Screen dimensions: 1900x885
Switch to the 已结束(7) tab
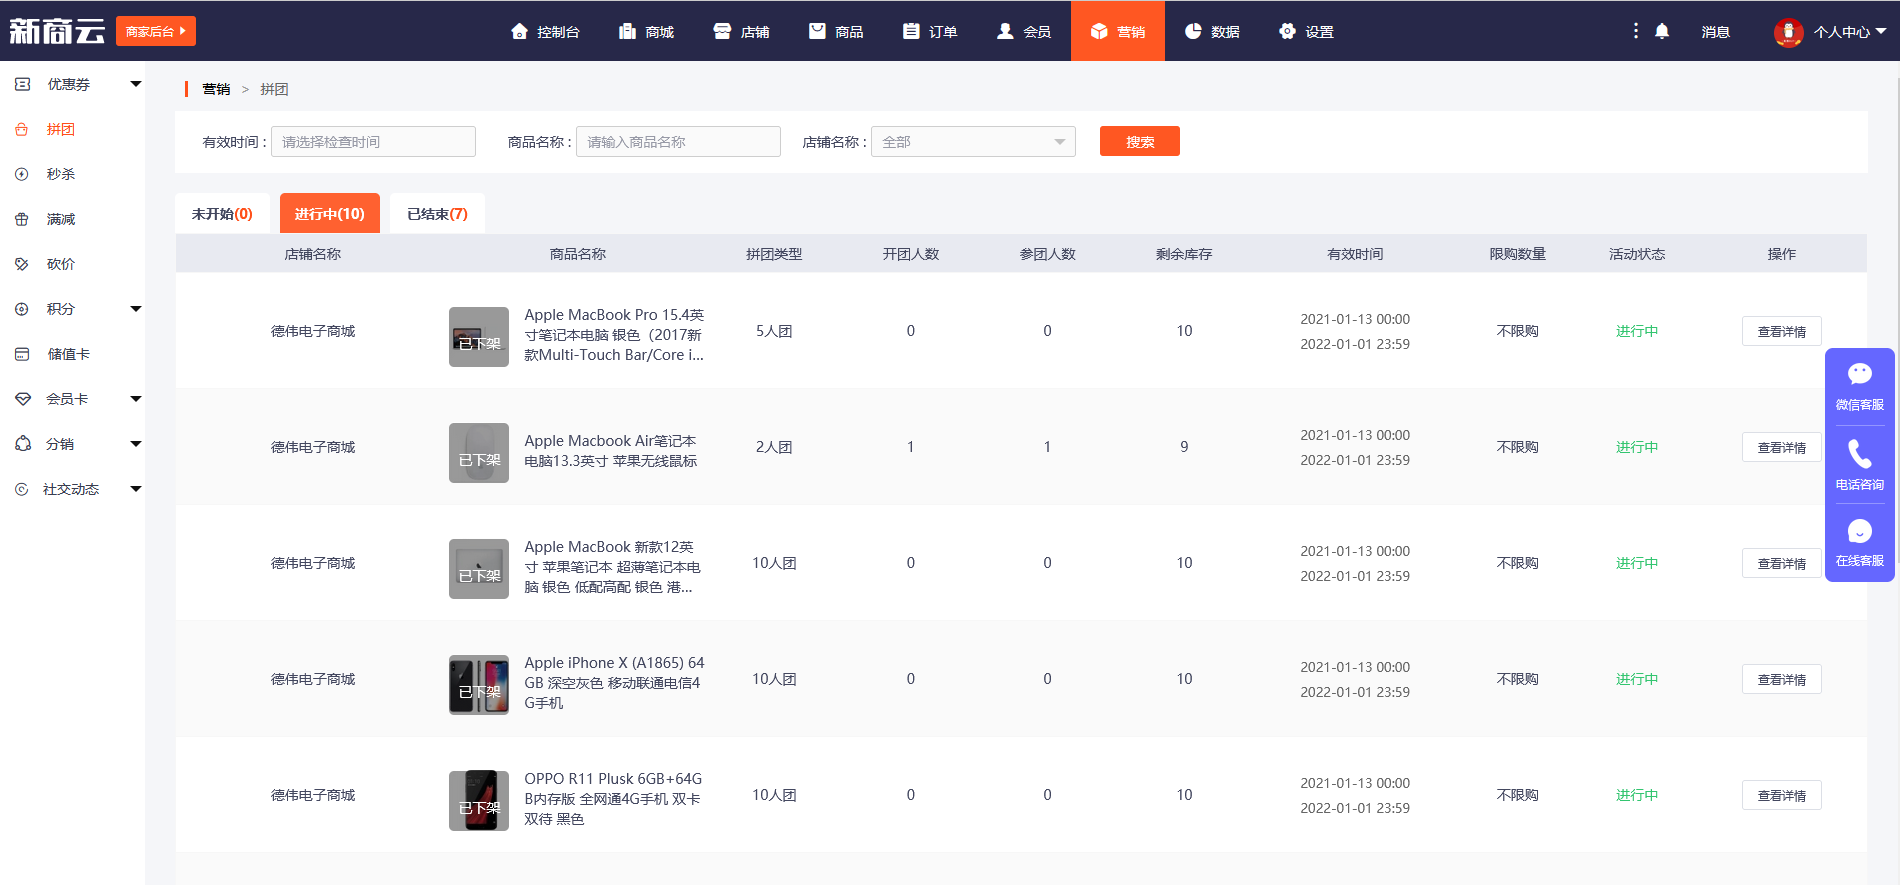pyautogui.click(x=437, y=213)
